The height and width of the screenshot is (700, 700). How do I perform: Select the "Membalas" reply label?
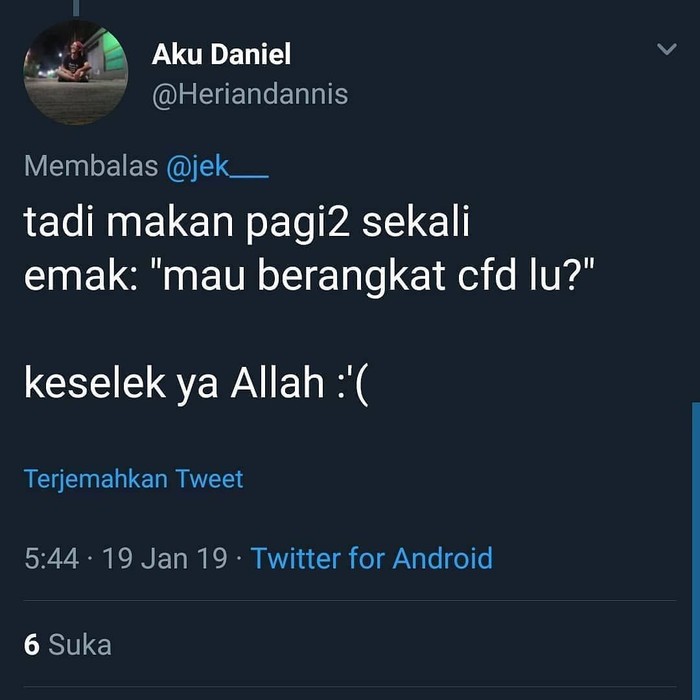coord(91,166)
